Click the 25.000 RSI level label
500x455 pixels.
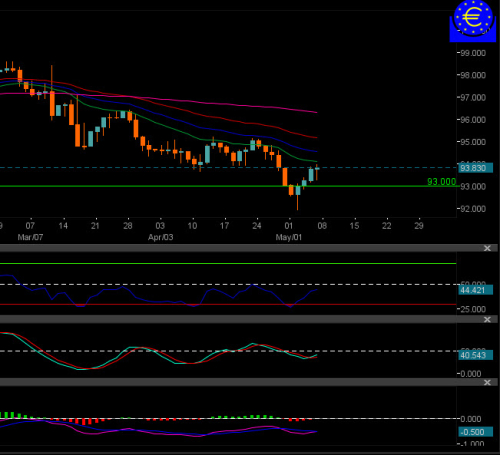coord(473,309)
